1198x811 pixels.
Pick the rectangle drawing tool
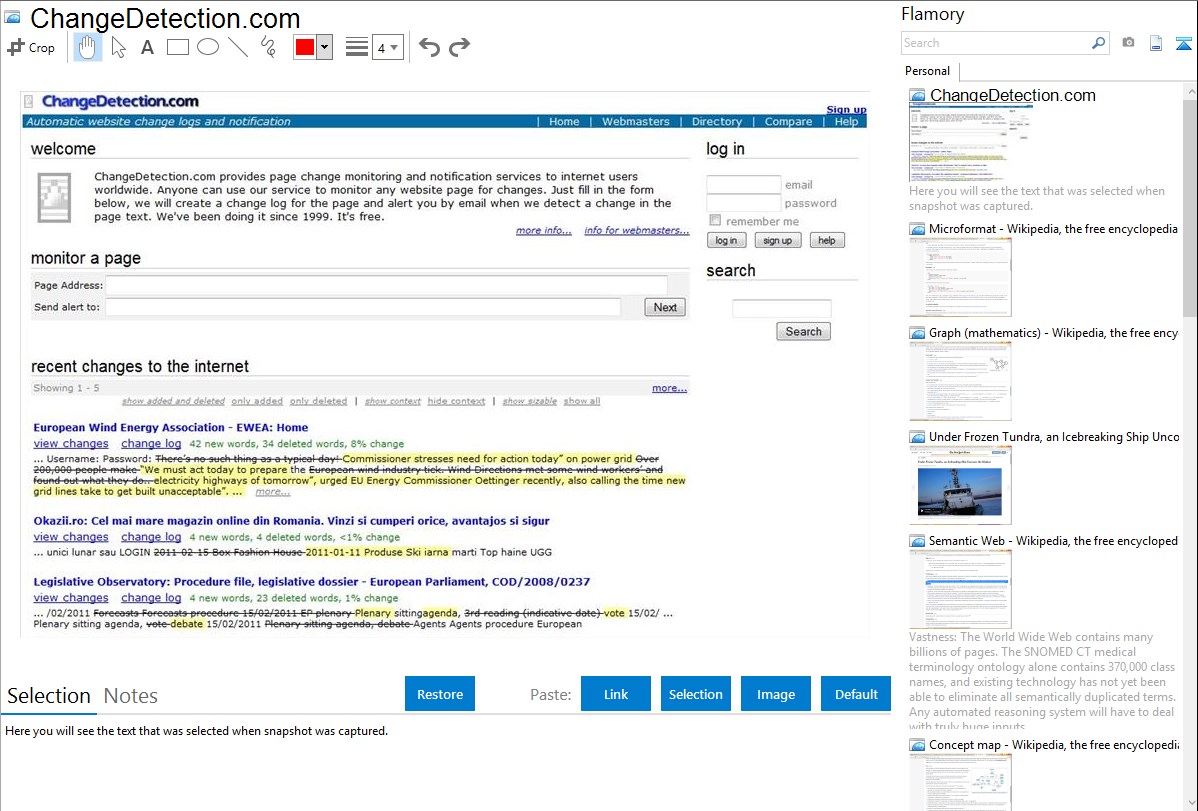tap(177, 47)
